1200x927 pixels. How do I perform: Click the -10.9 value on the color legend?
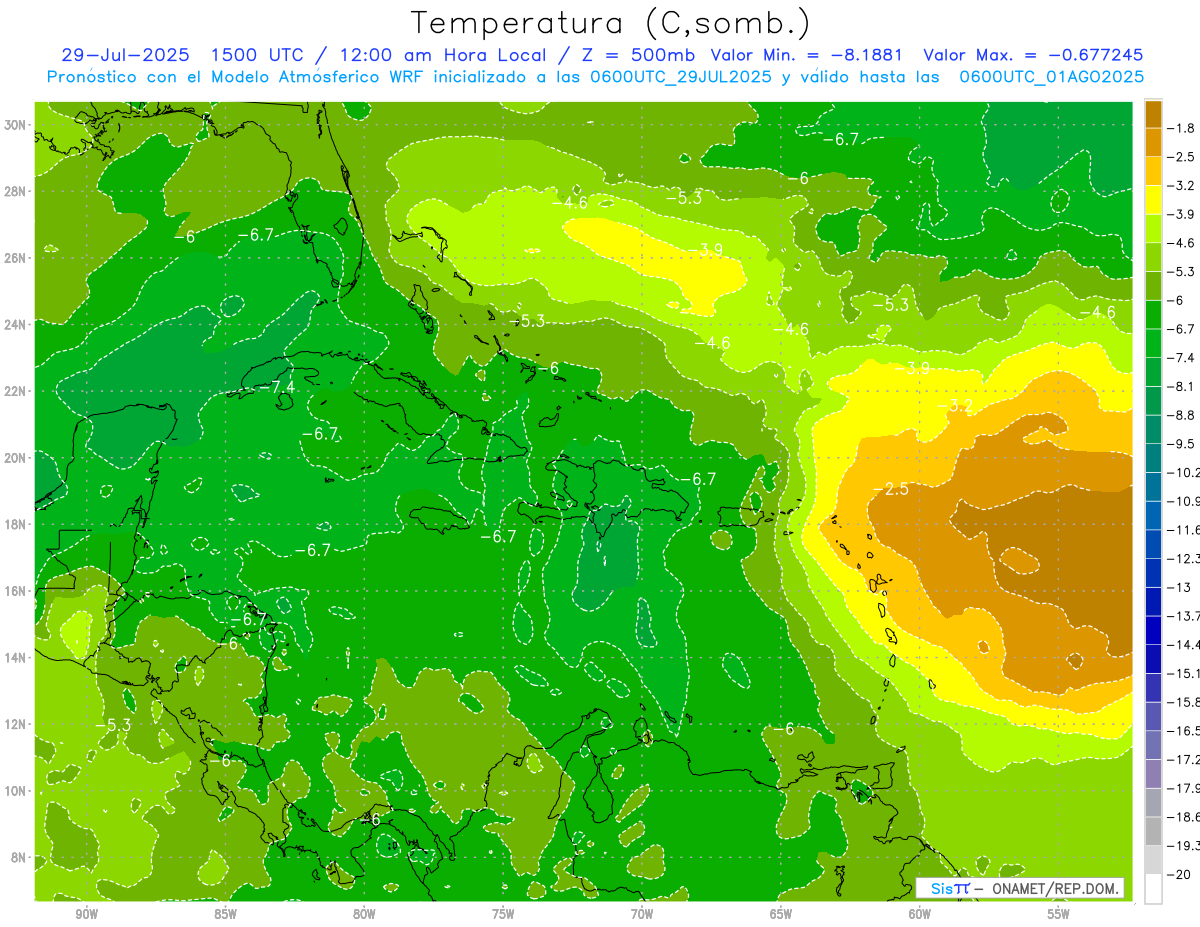(x=1184, y=501)
